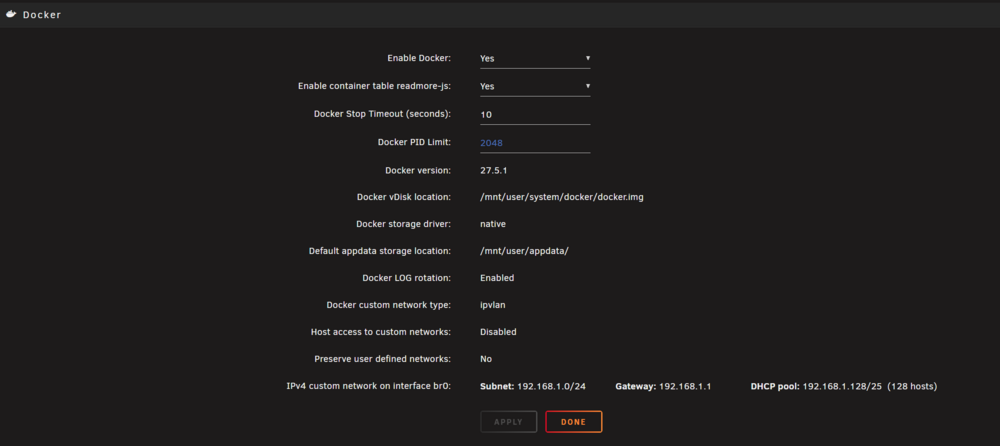Click the LOG rotation value Enabled
The height and width of the screenshot is (446, 1000).
497,278
